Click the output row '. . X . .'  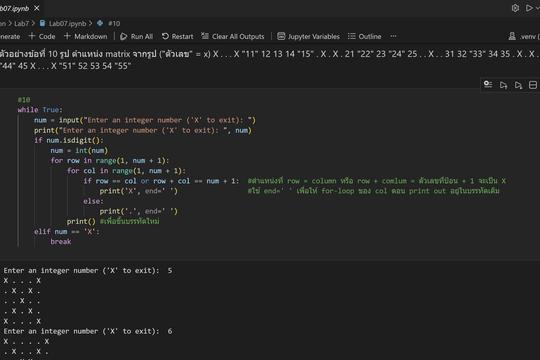[x=22, y=301]
